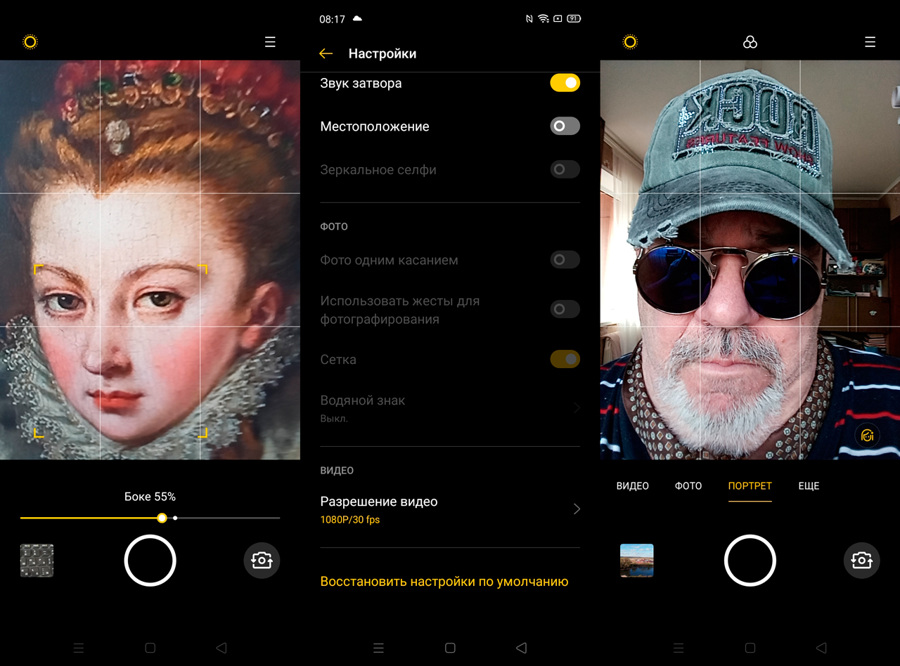
Task: Tap Восстановить настройки по умолчанию
Action: [444, 581]
